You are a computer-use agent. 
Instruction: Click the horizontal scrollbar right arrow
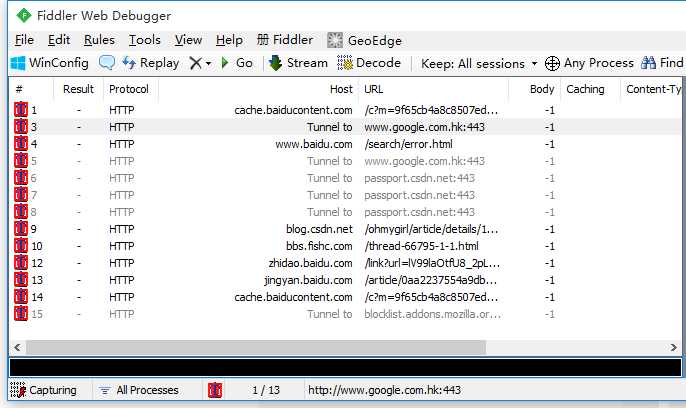674,347
